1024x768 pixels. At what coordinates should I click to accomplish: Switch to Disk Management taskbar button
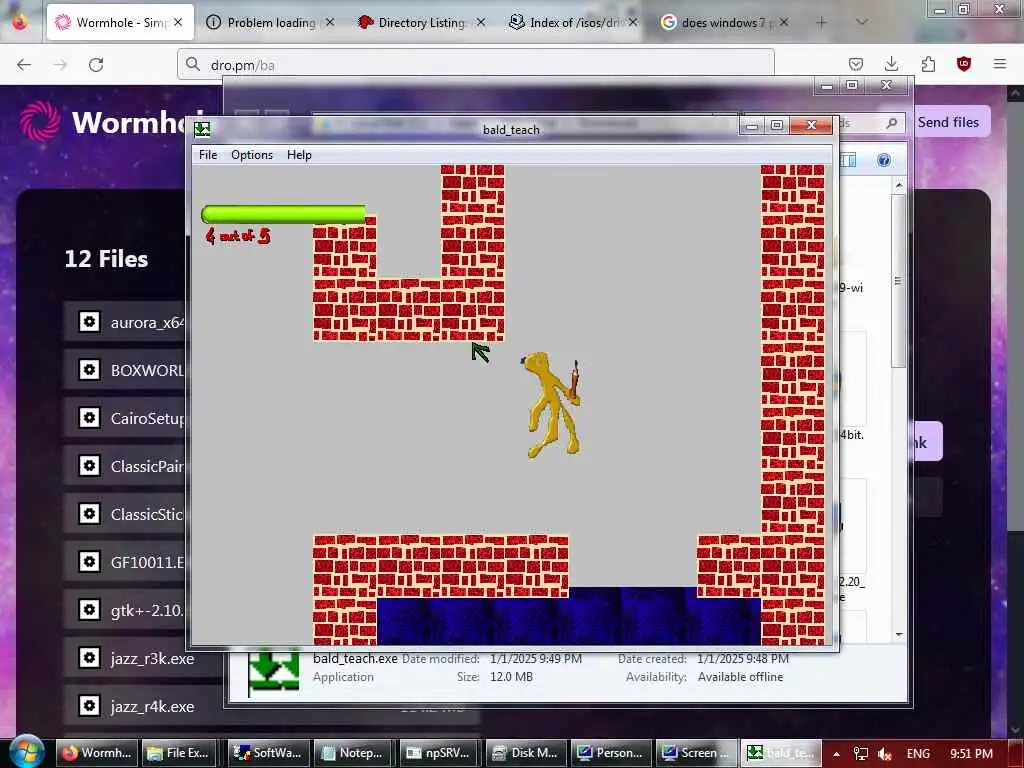point(525,753)
